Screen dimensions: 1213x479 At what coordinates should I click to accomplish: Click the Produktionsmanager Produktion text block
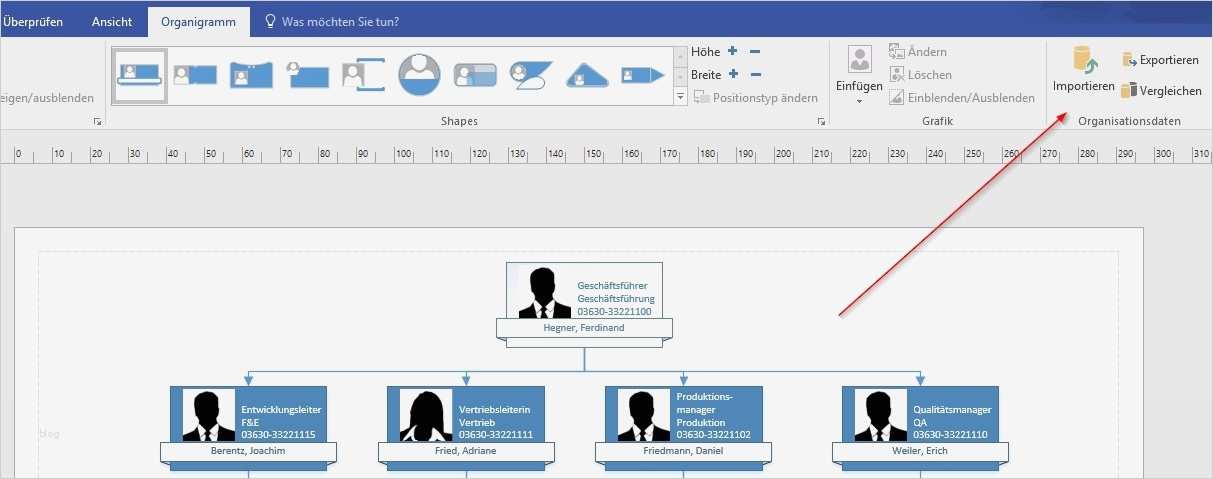point(711,415)
